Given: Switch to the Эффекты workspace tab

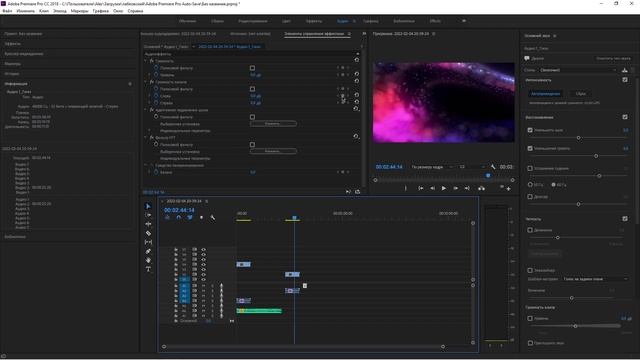Looking at the screenshot, I should (313, 21).
